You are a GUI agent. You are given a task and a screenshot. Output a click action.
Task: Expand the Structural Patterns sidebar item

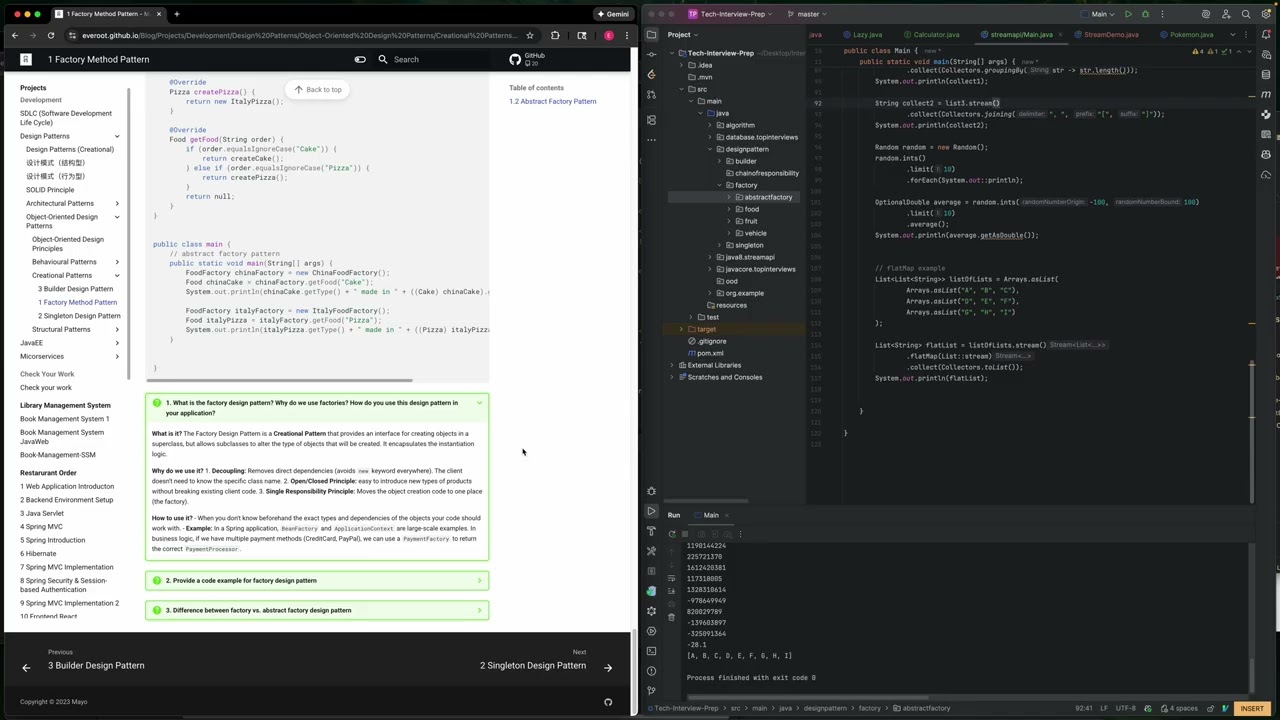click(x=117, y=329)
